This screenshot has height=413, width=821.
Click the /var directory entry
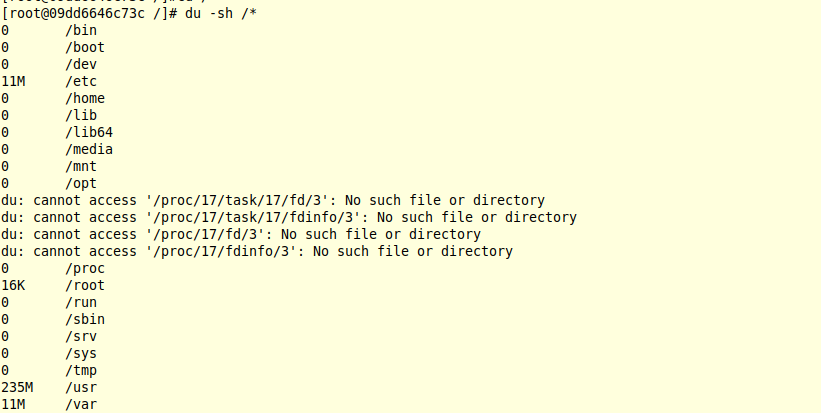(x=81, y=404)
